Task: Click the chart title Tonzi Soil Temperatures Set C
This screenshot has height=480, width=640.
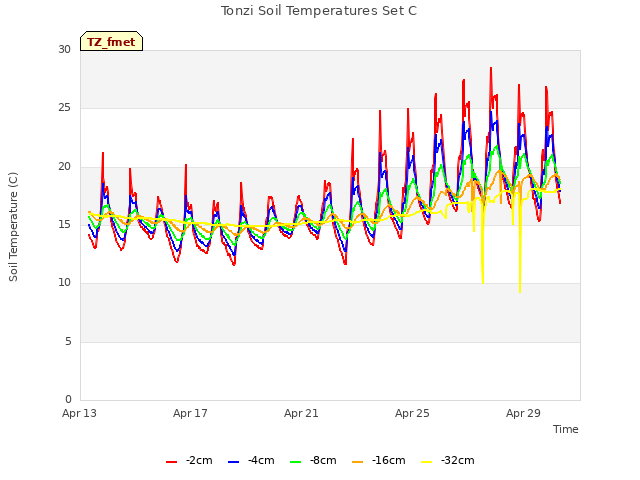Action: (x=319, y=11)
